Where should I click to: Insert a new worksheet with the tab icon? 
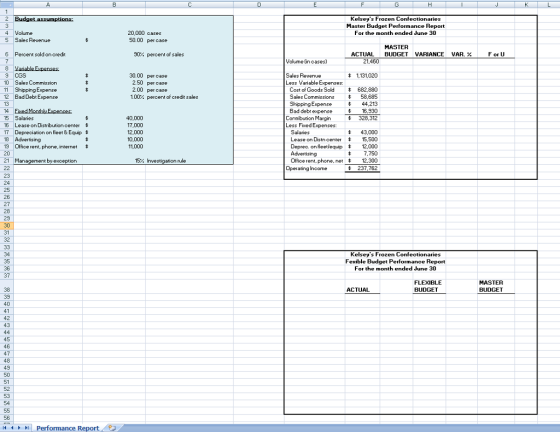click(112, 427)
